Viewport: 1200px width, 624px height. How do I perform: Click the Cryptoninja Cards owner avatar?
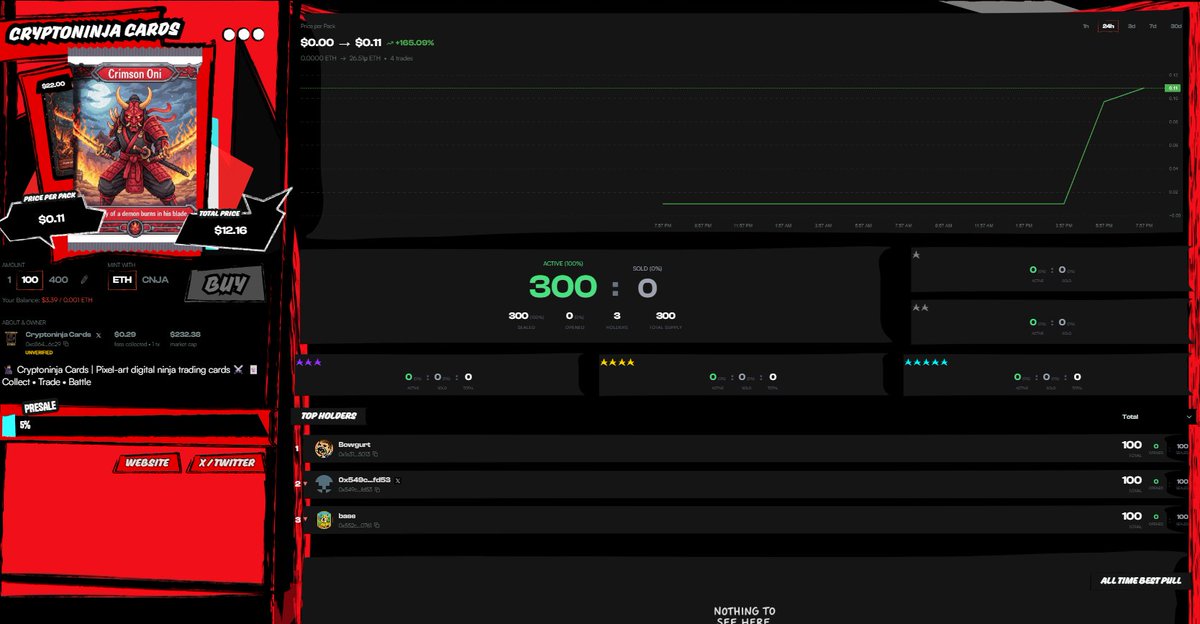tap(11, 338)
